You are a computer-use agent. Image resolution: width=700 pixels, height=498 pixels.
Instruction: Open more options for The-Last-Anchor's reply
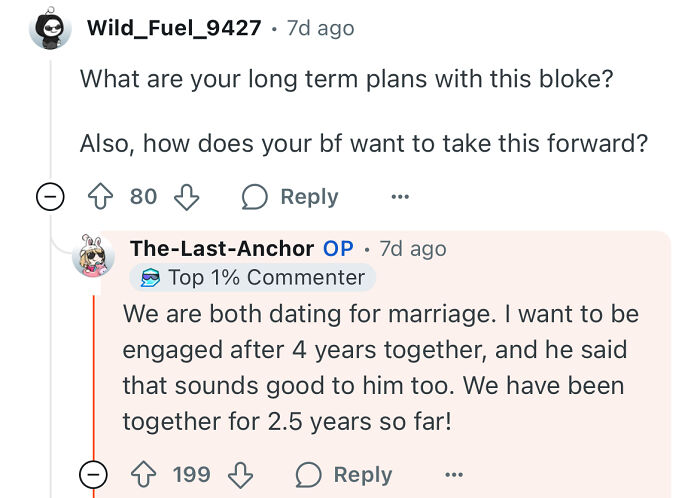454,474
